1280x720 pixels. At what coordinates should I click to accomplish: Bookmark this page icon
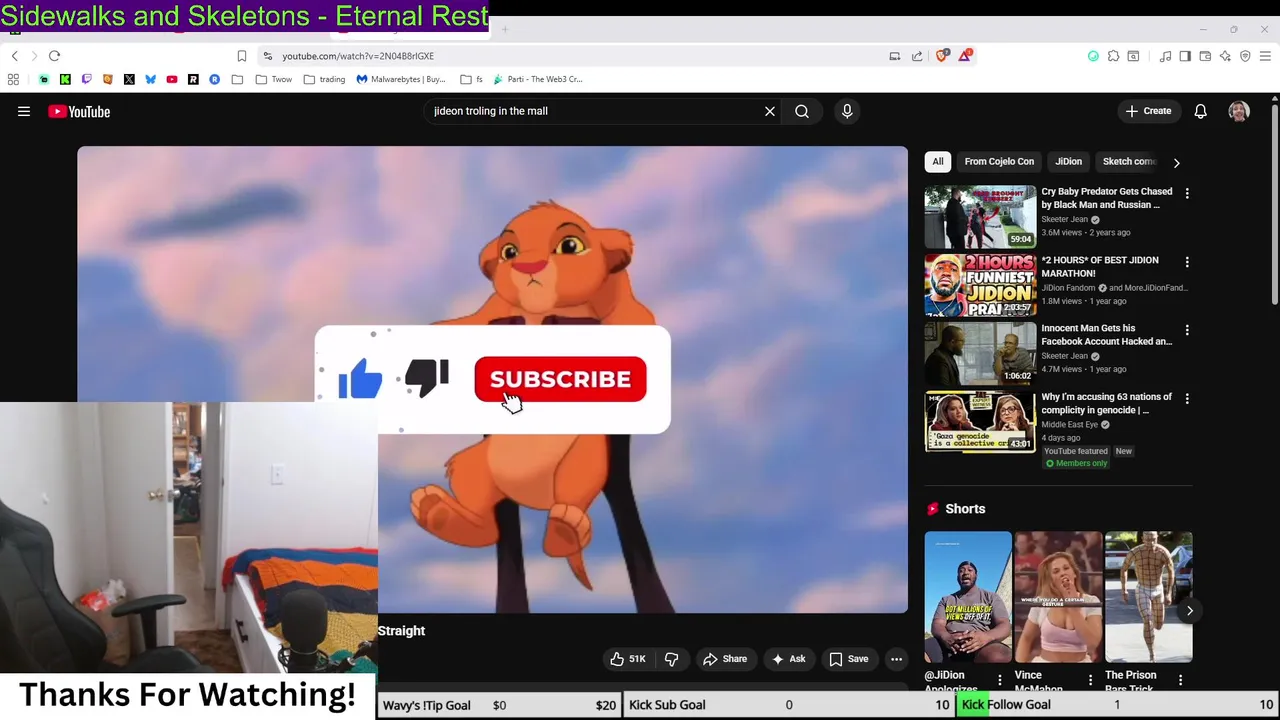[x=241, y=56]
